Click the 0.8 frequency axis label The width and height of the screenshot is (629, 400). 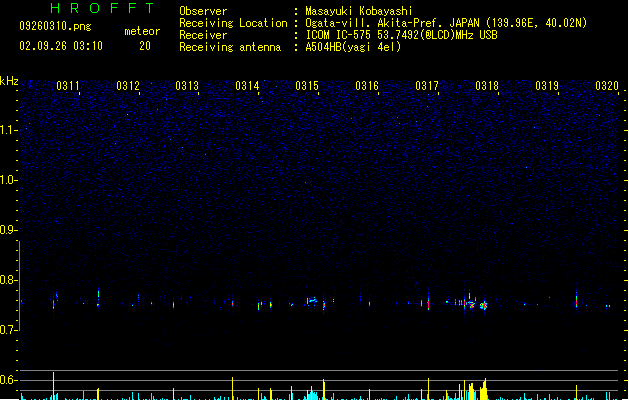[8, 280]
